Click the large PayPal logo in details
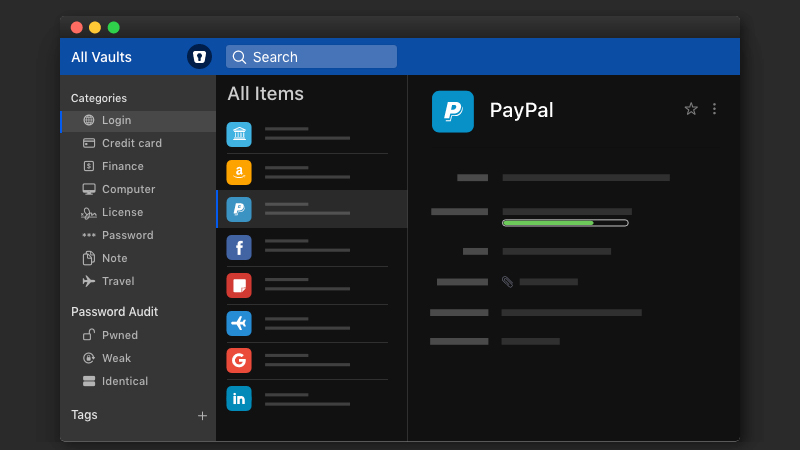This screenshot has height=450, width=800. tap(453, 111)
